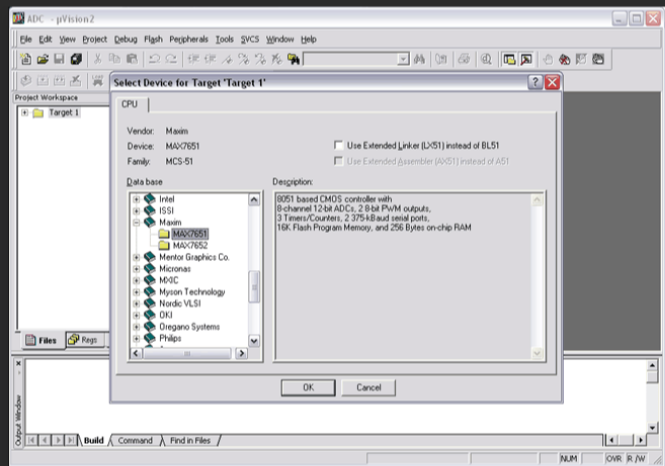The width and height of the screenshot is (665, 466).
Task: Toggle the Project Window toolbar icon
Action: [x=509, y=59]
